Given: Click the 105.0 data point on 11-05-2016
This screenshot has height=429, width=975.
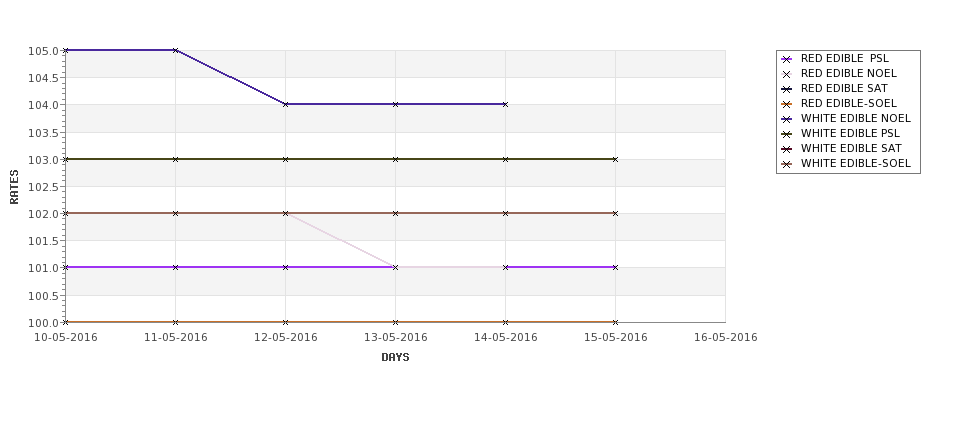Looking at the screenshot, I should pyautogui.click(x=175, y=50).
